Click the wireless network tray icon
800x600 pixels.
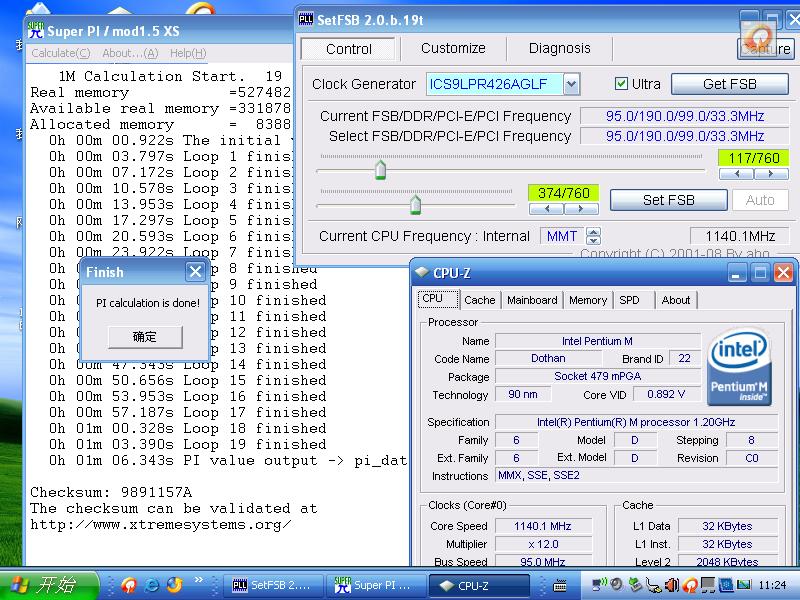[598, 584]
